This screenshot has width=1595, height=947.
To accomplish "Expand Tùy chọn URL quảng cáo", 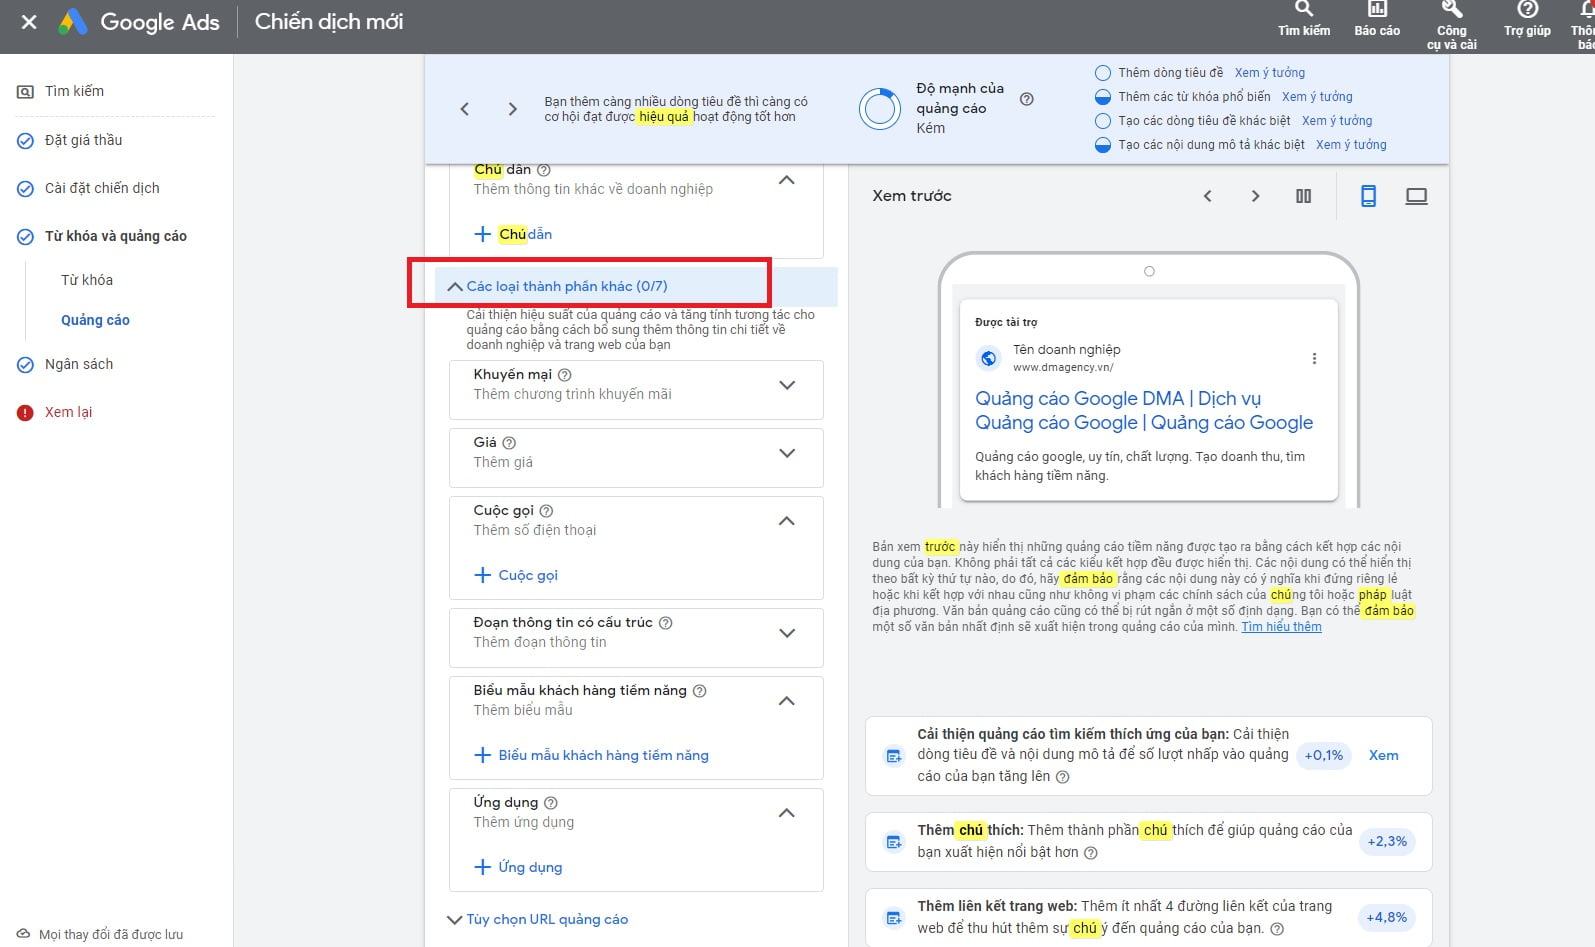I will click(537, 919).
